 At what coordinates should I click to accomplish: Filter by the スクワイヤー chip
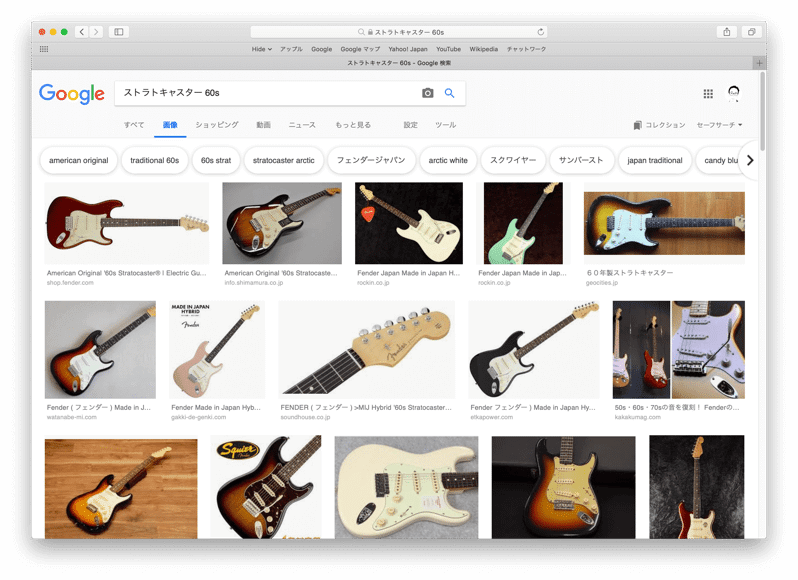513,160
